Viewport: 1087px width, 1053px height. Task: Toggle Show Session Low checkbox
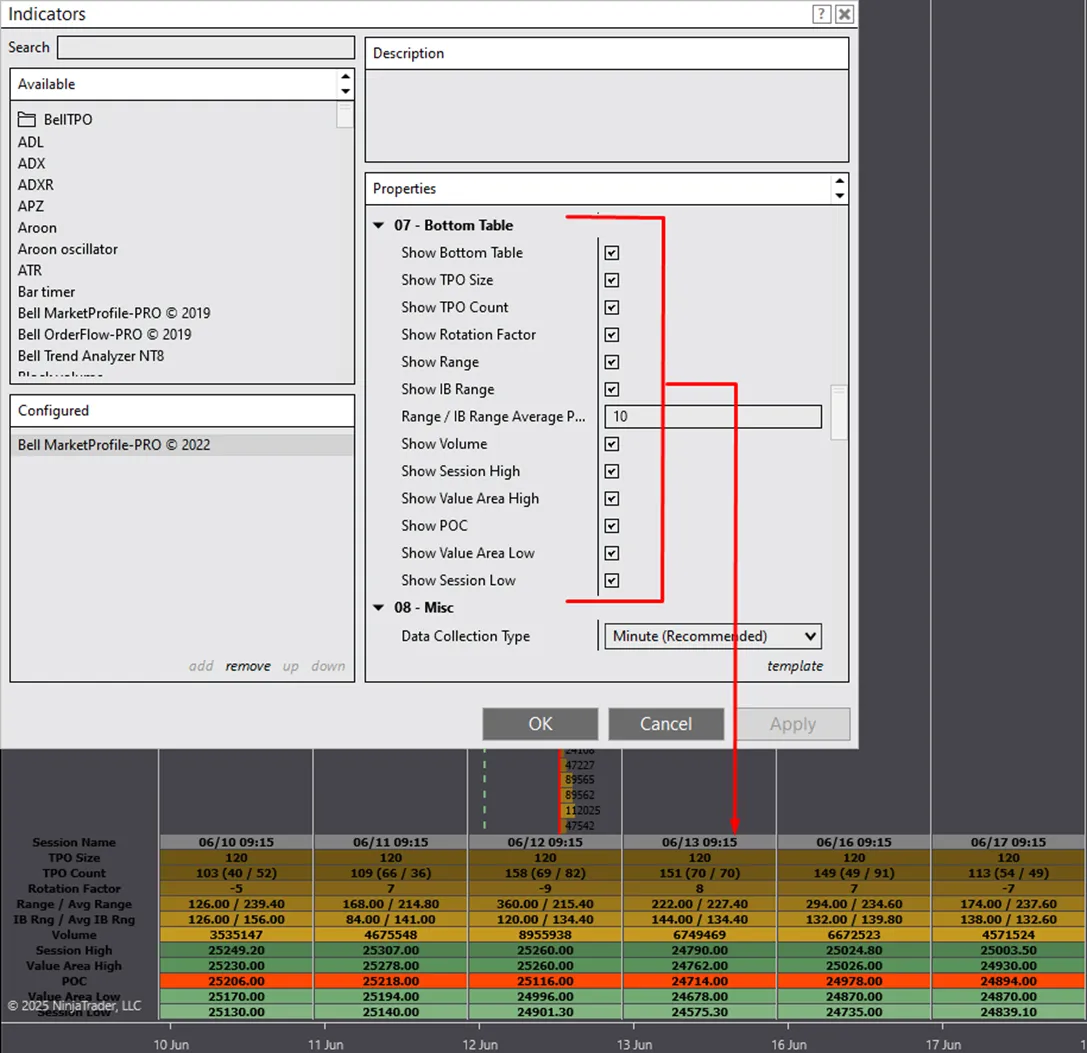(x=612, y=581)
